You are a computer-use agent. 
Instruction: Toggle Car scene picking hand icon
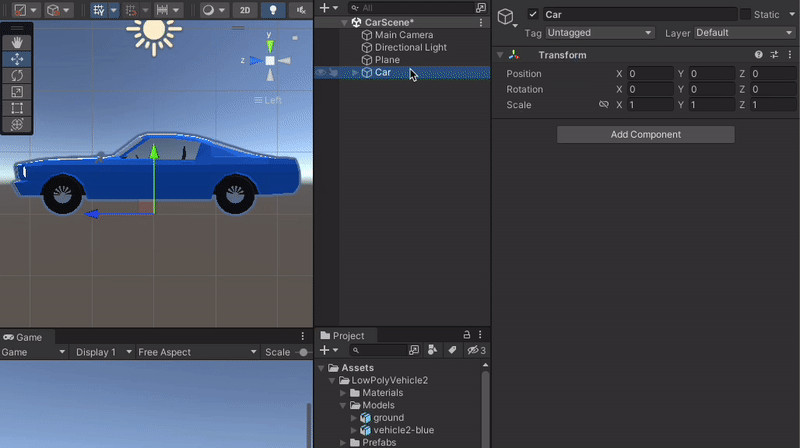333,72
